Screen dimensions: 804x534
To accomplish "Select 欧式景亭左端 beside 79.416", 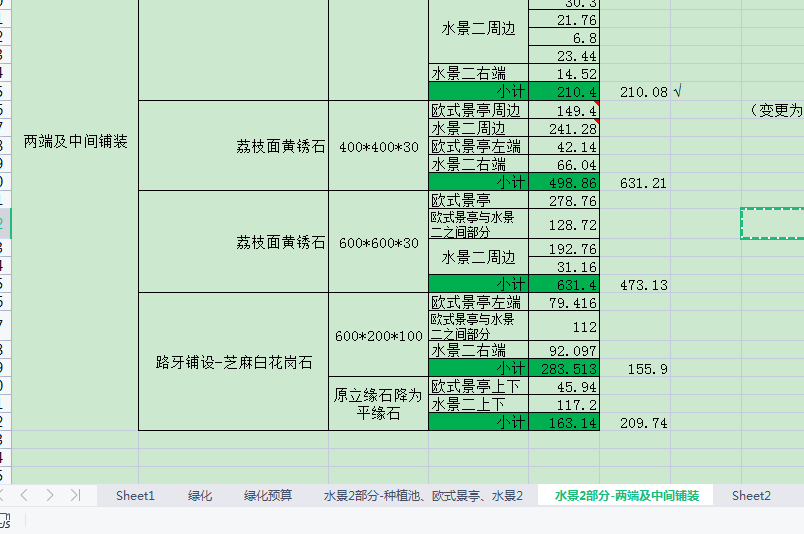I will [478, 302].
